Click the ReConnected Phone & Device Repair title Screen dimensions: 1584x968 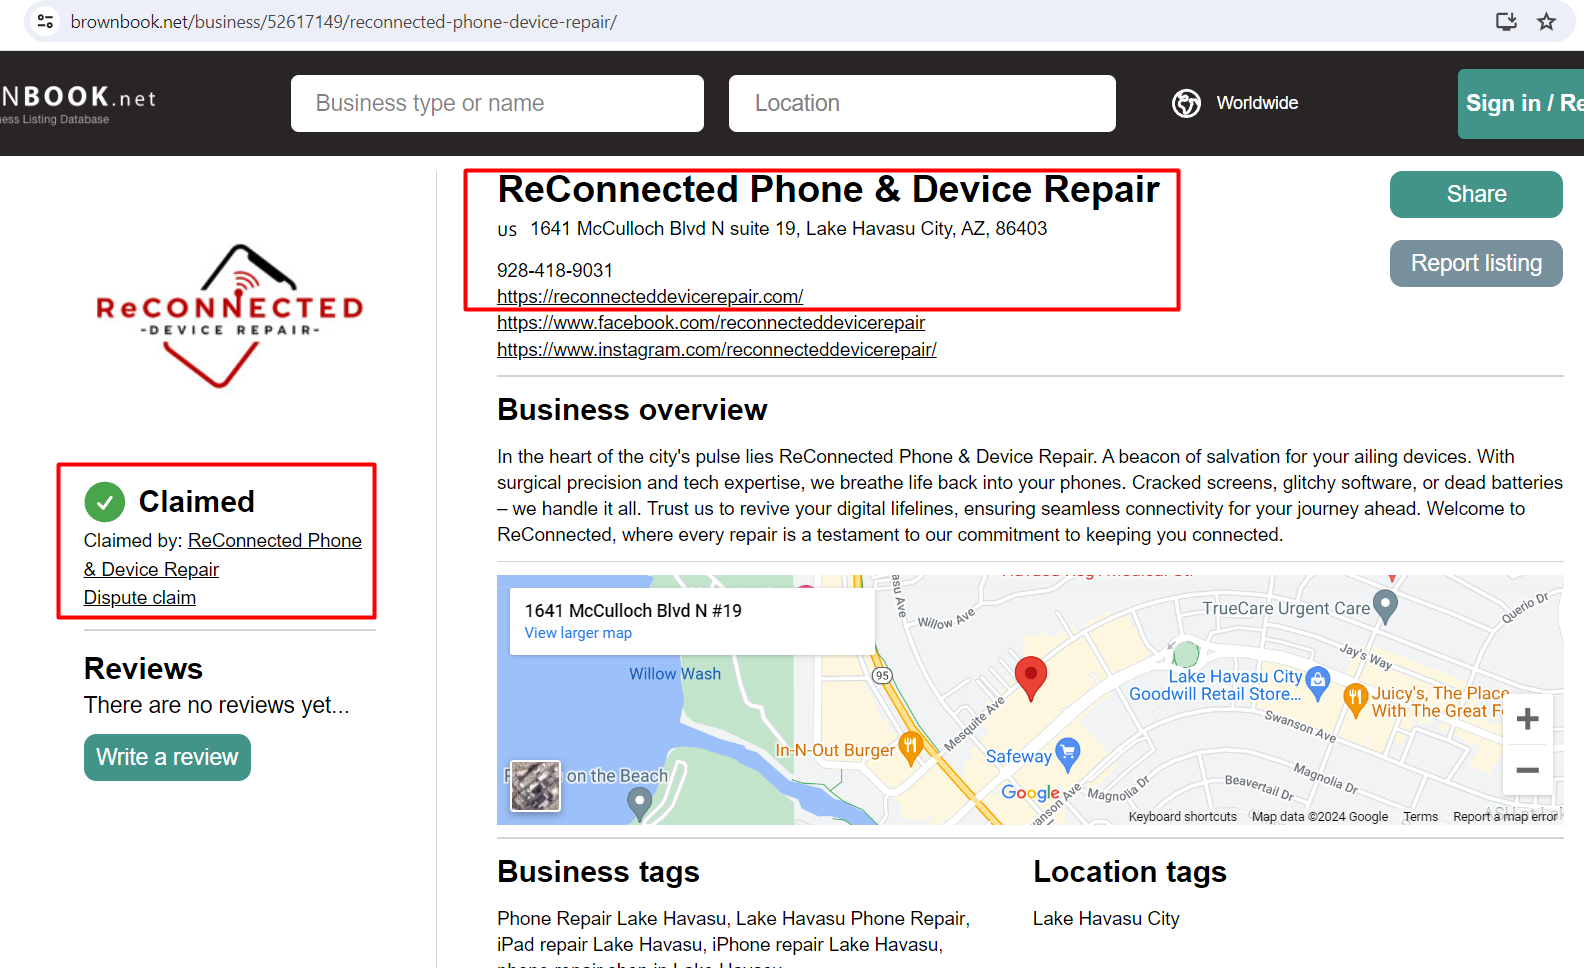[829, 190]
